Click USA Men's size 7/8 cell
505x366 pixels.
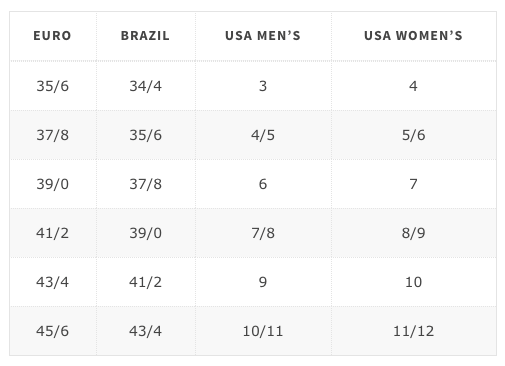pos(263,233)
